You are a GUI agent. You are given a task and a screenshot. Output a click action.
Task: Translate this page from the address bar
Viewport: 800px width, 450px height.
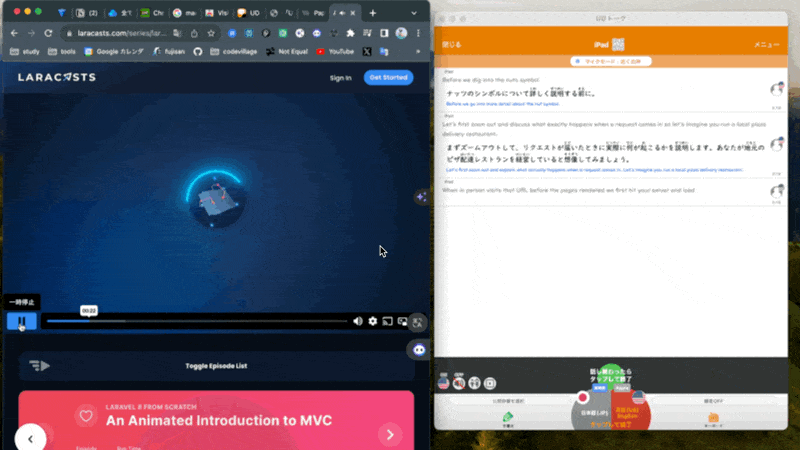click(177, 33)
